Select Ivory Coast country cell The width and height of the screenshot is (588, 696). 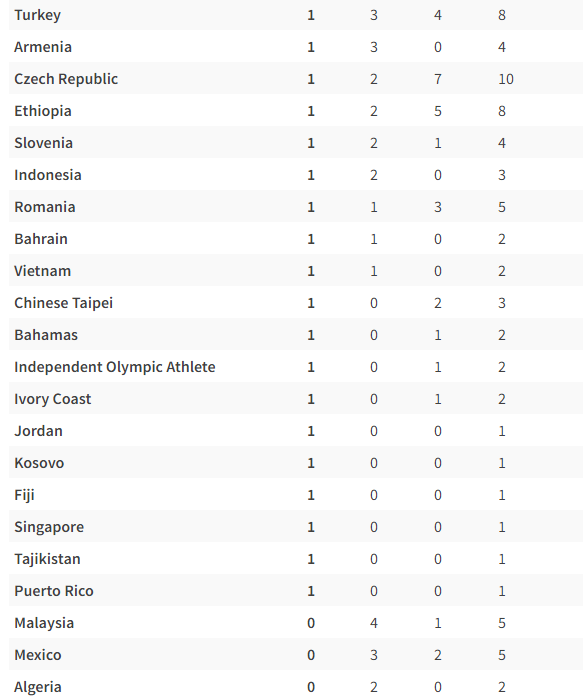[x=52, y=399]
